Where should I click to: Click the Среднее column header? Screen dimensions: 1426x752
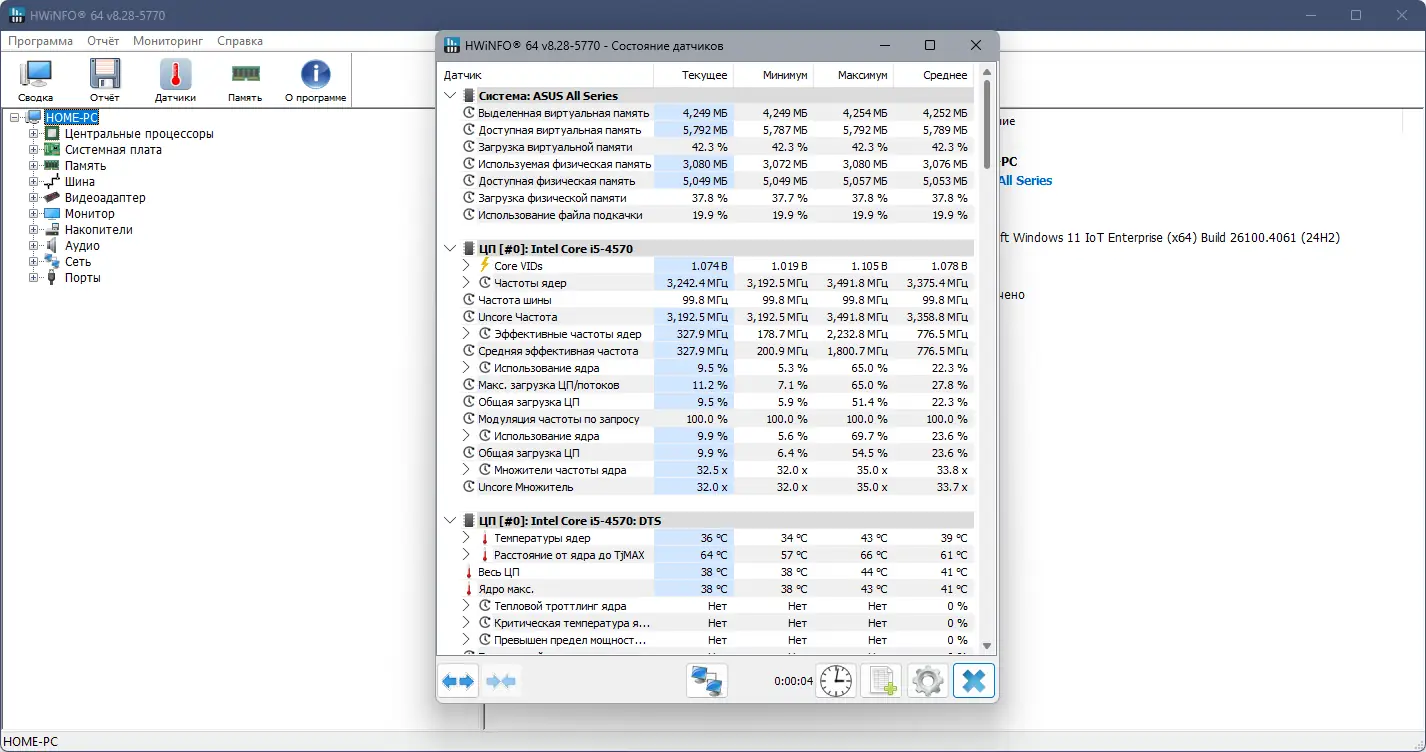934,75
